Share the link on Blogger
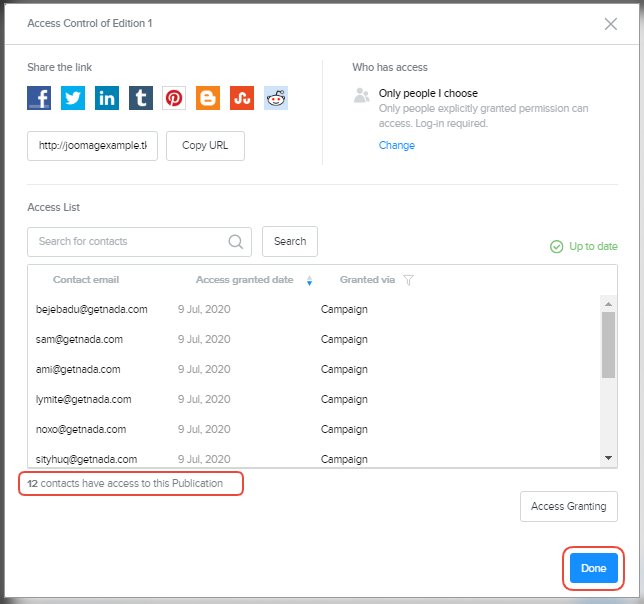Screen dimensions: 644x604 coord(208,98)
